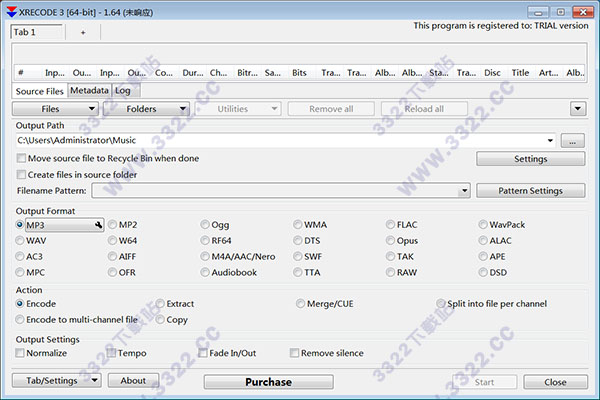The image size is (600, 400).
Task: Expand the Output Path dropdown arrow
Action: click(x=550, y=141)
